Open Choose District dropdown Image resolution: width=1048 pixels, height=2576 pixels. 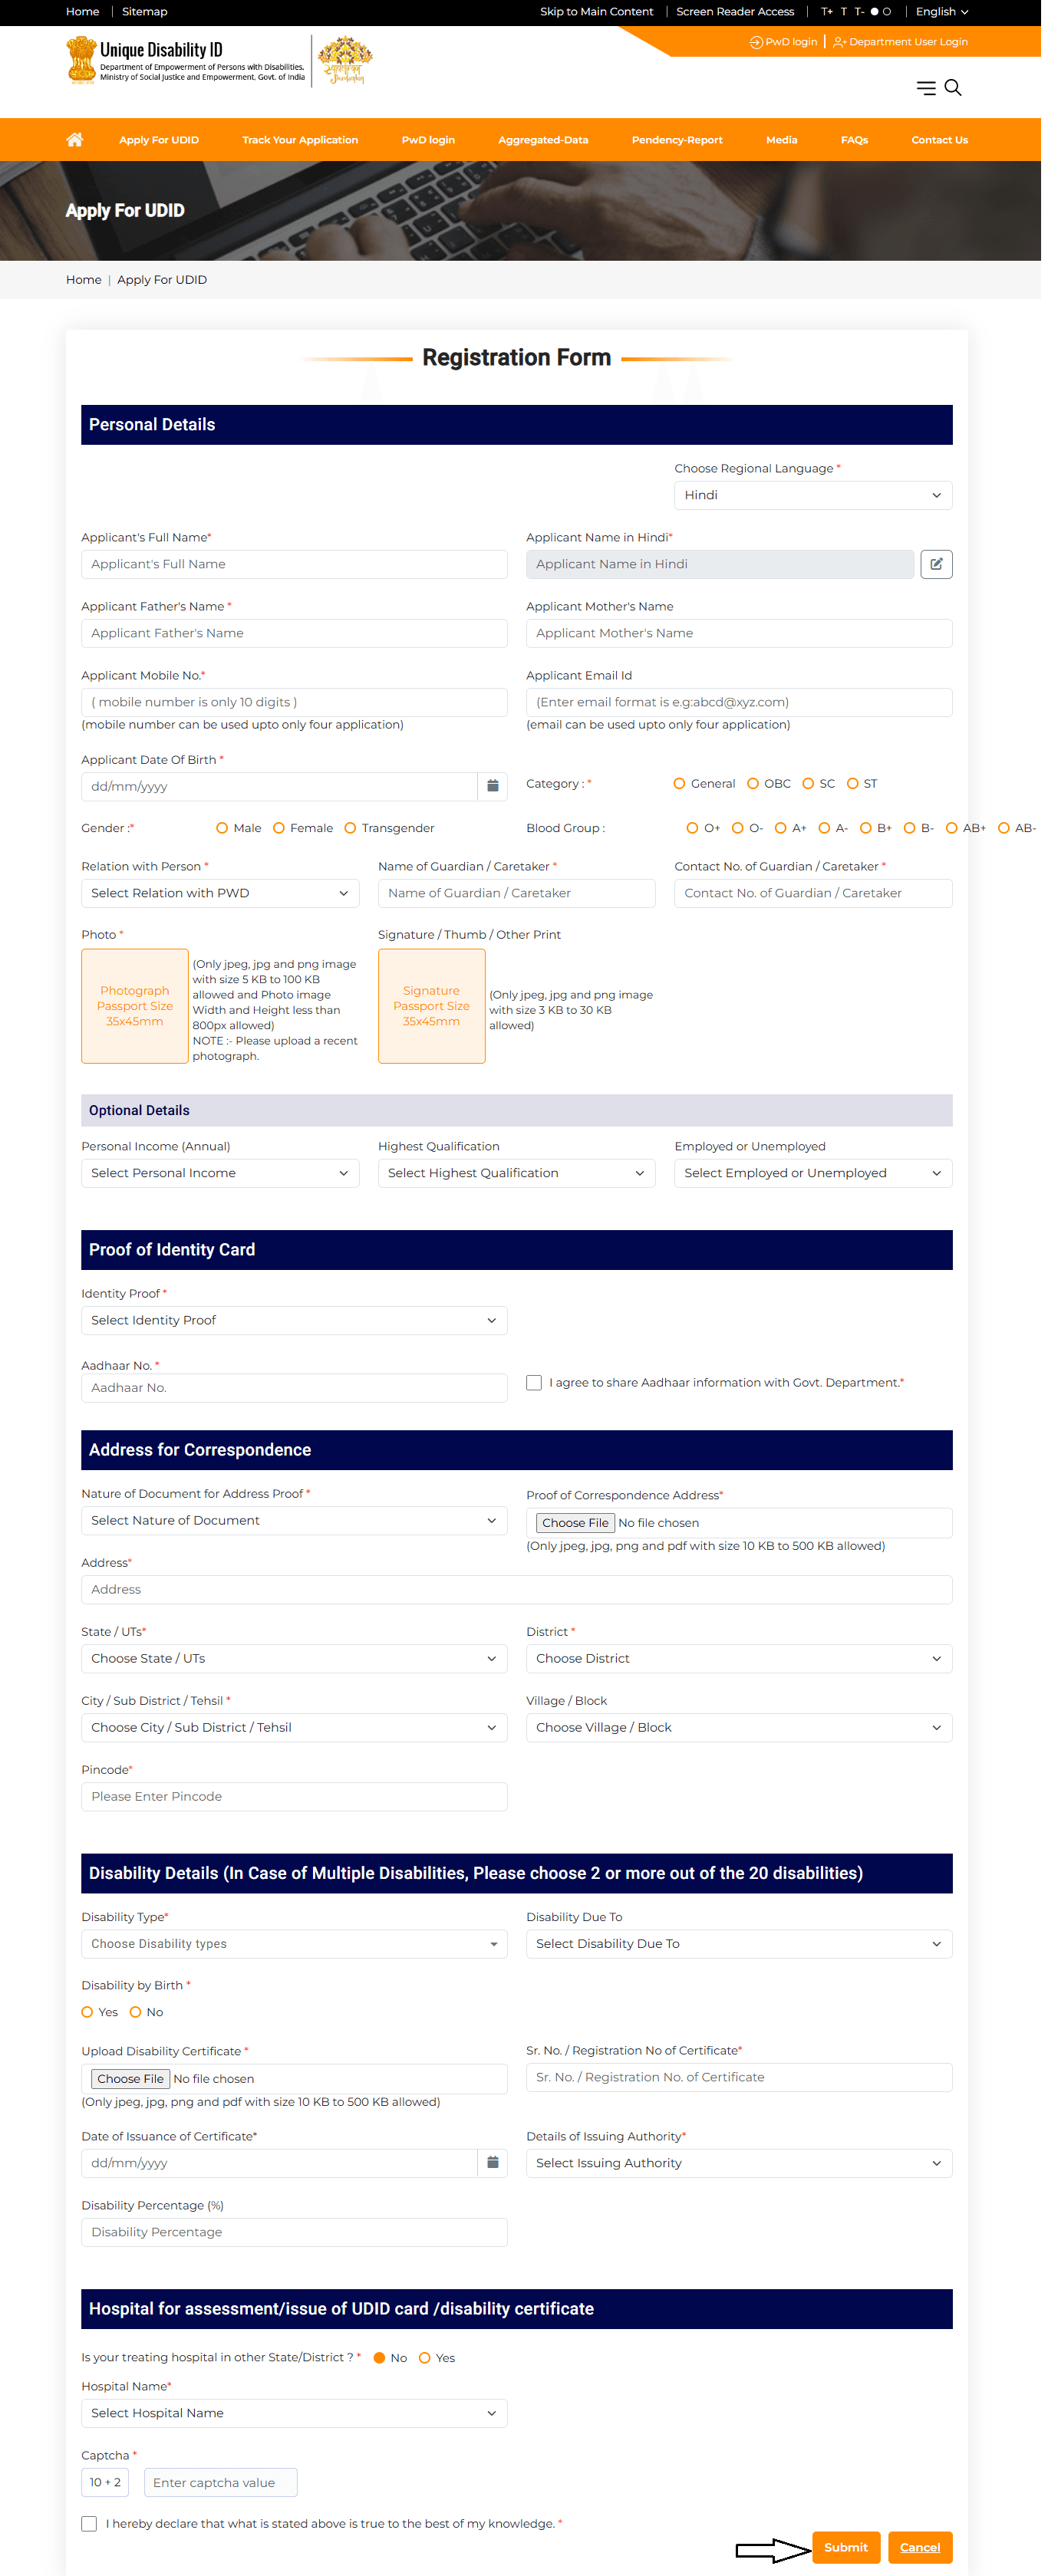coord(739,1658)
